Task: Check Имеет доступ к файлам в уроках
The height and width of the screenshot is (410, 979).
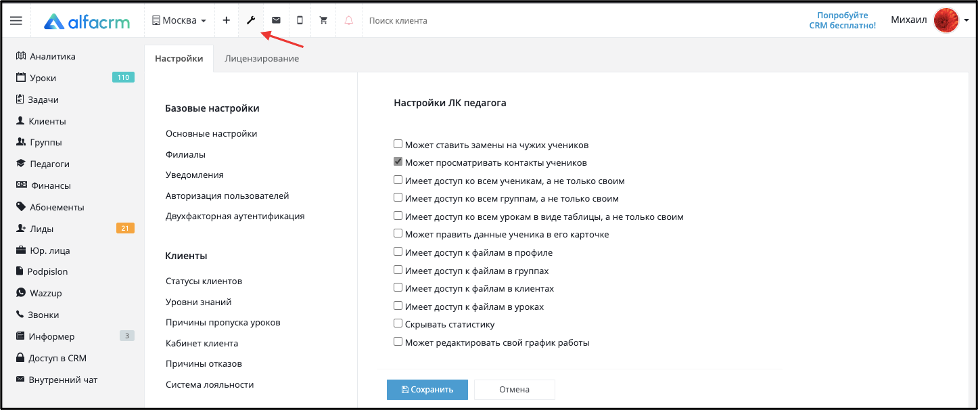Action: [398, 306]
